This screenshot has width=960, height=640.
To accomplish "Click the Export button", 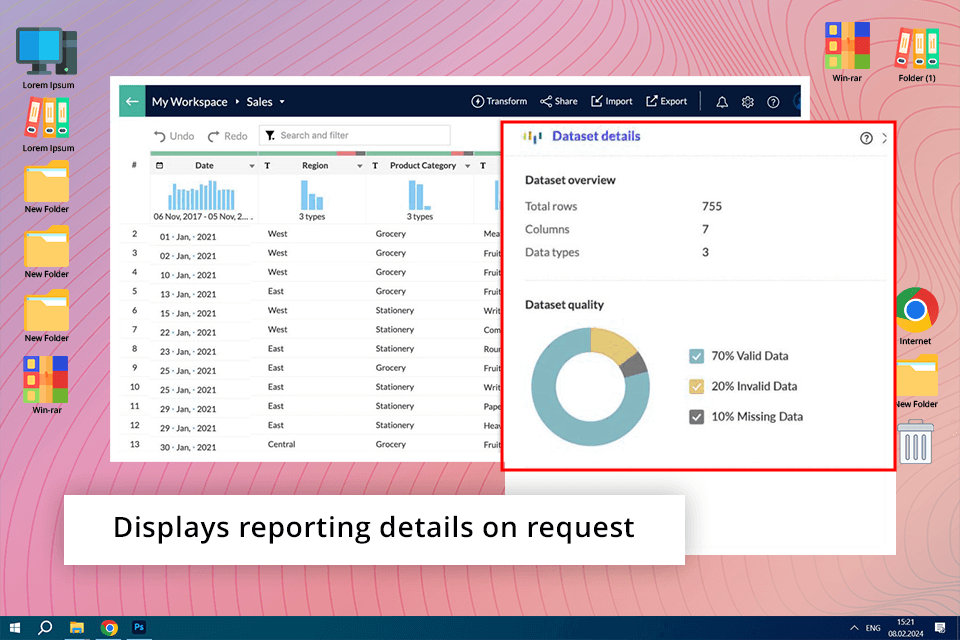I will coord(666,101).
